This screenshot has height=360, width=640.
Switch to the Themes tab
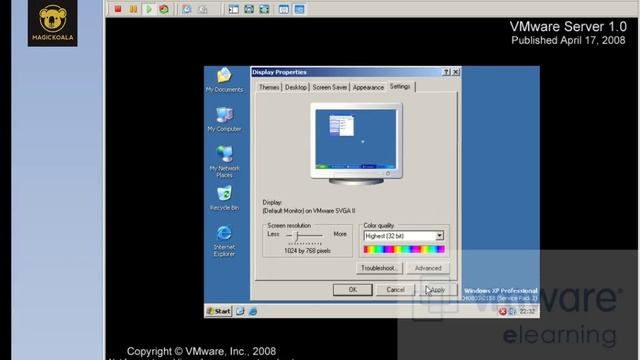click(x=269, y=87)
